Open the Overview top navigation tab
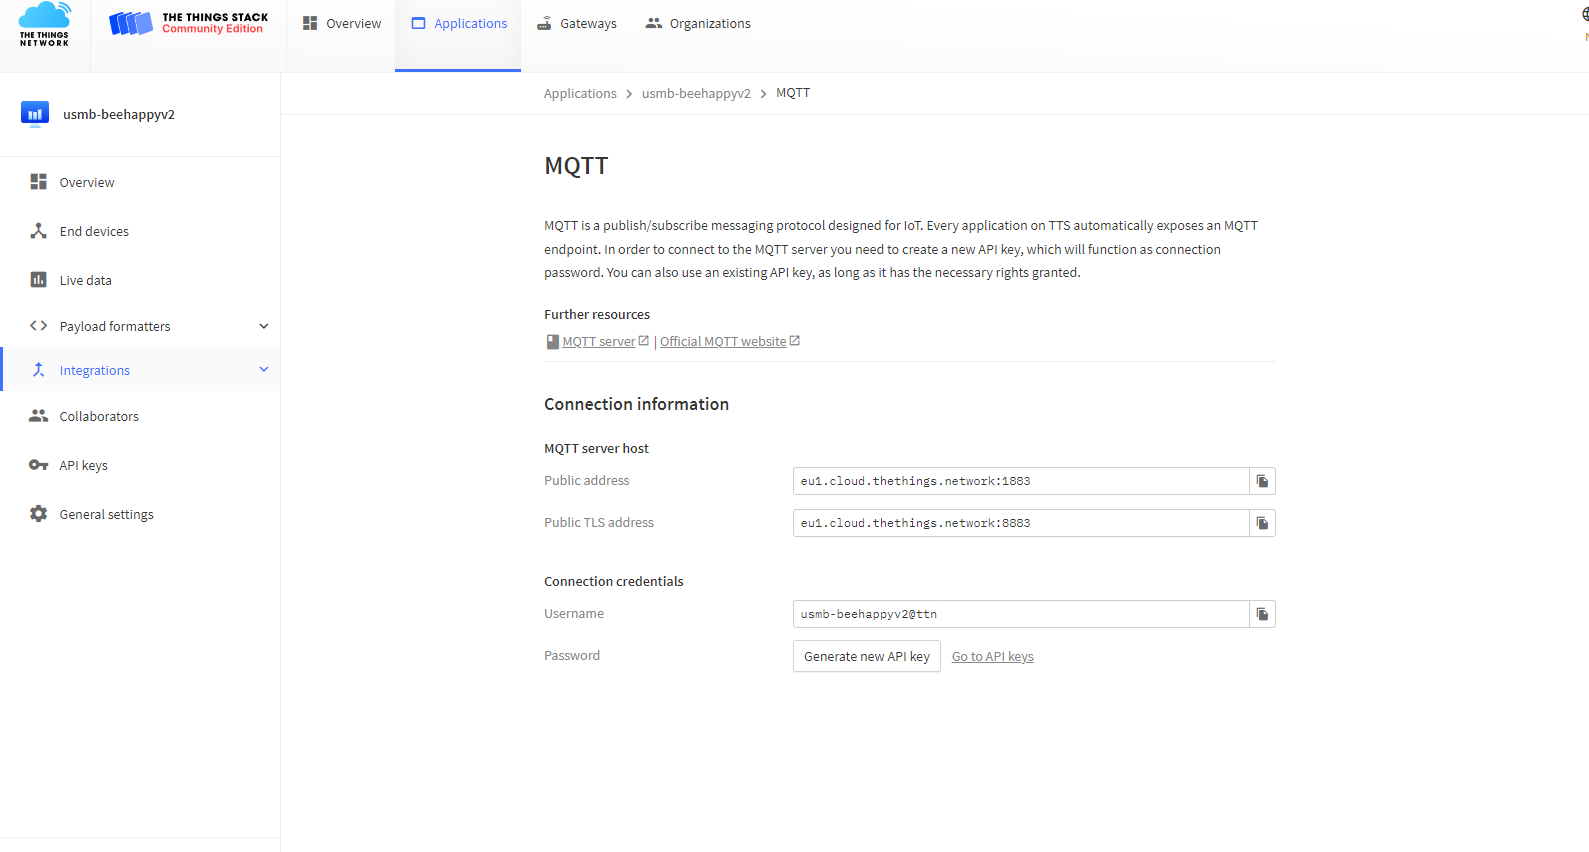The width and height of the screenshot is (1589, 852). click(x=341, y=23)
